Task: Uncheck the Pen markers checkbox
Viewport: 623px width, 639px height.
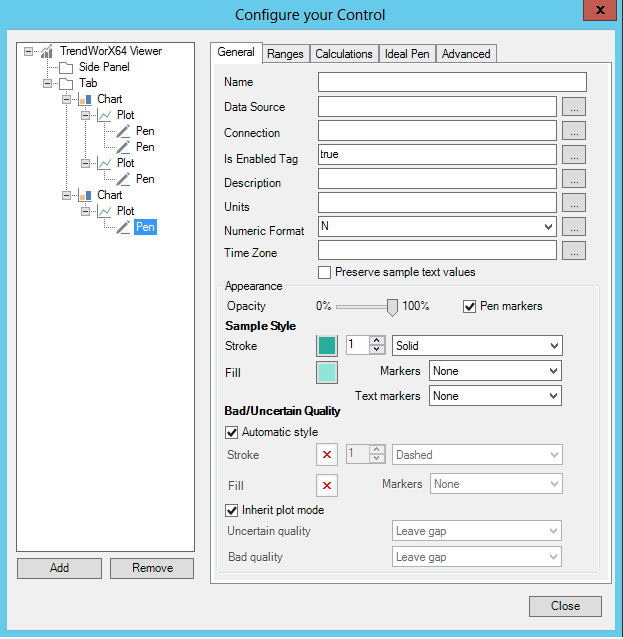Action: click(470, 306)
